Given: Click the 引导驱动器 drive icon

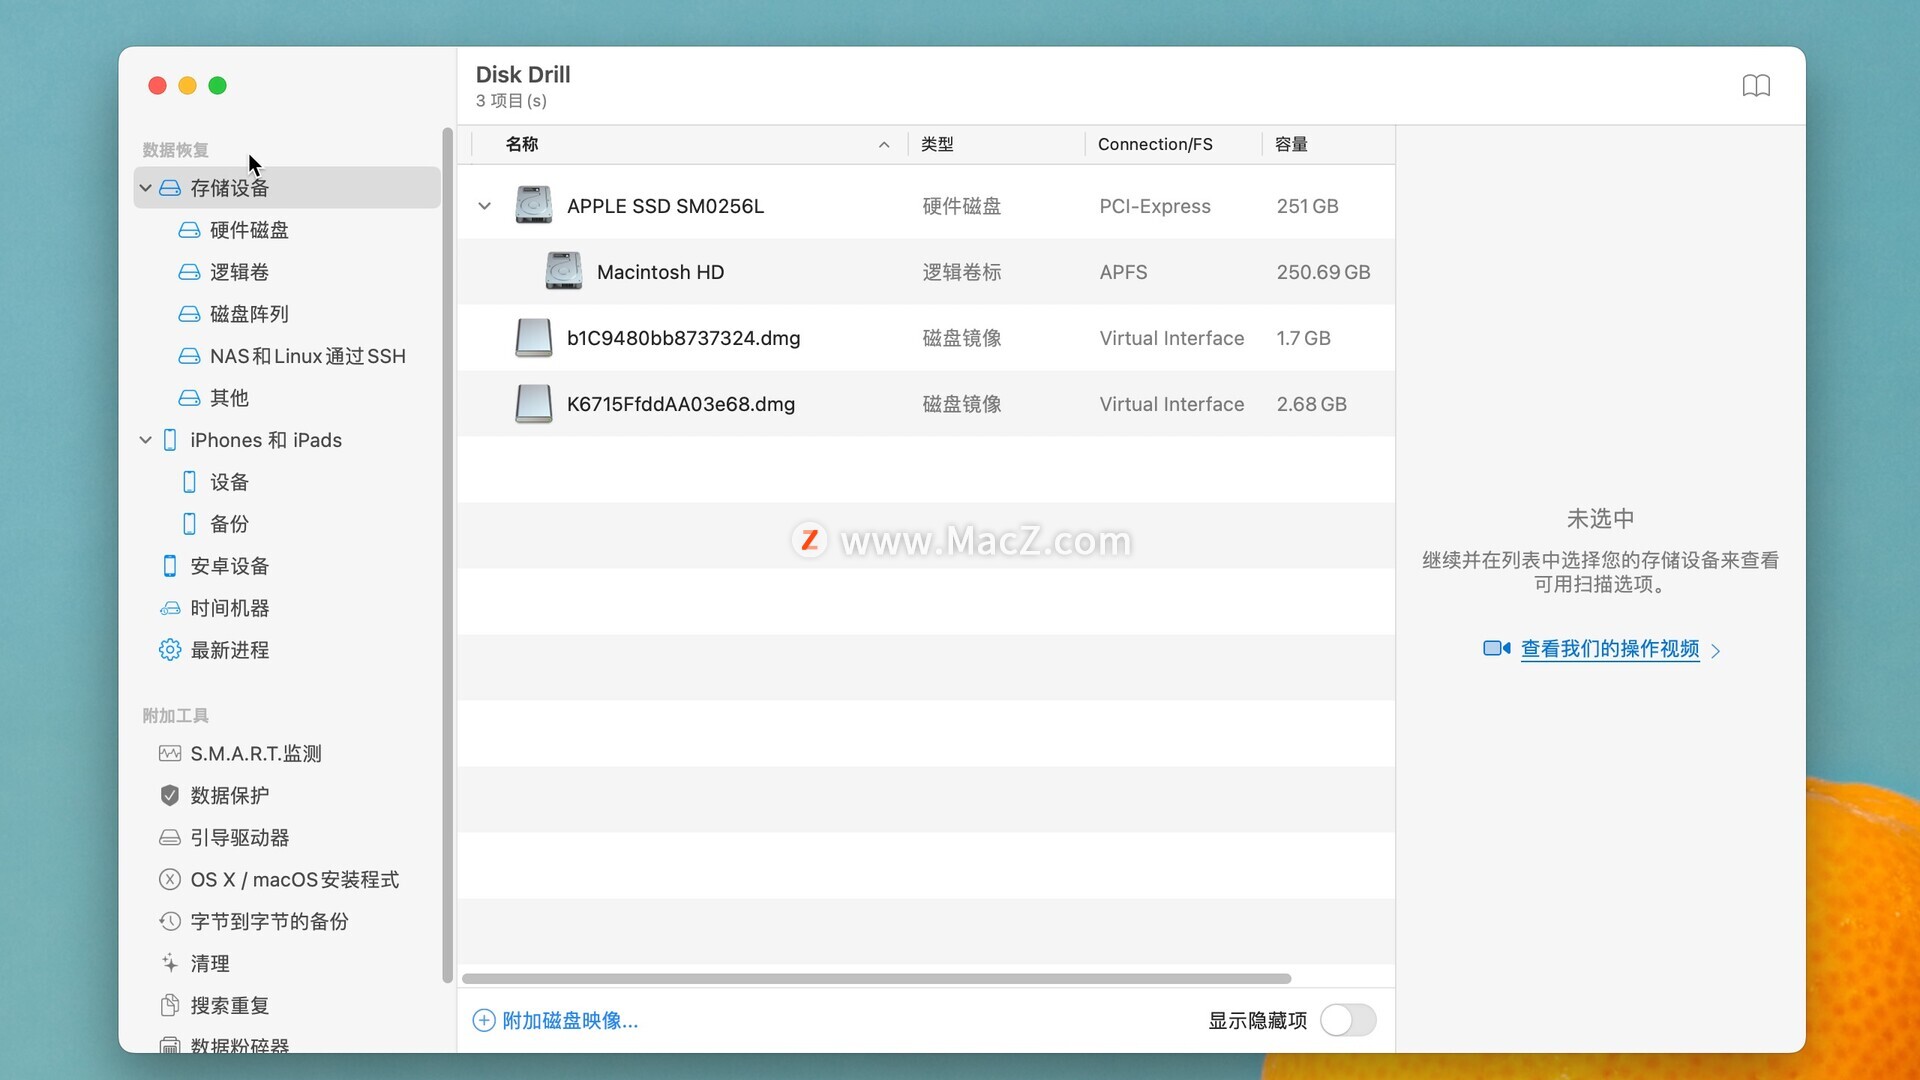Looking at the screenshot, I should tap(170, 837).
